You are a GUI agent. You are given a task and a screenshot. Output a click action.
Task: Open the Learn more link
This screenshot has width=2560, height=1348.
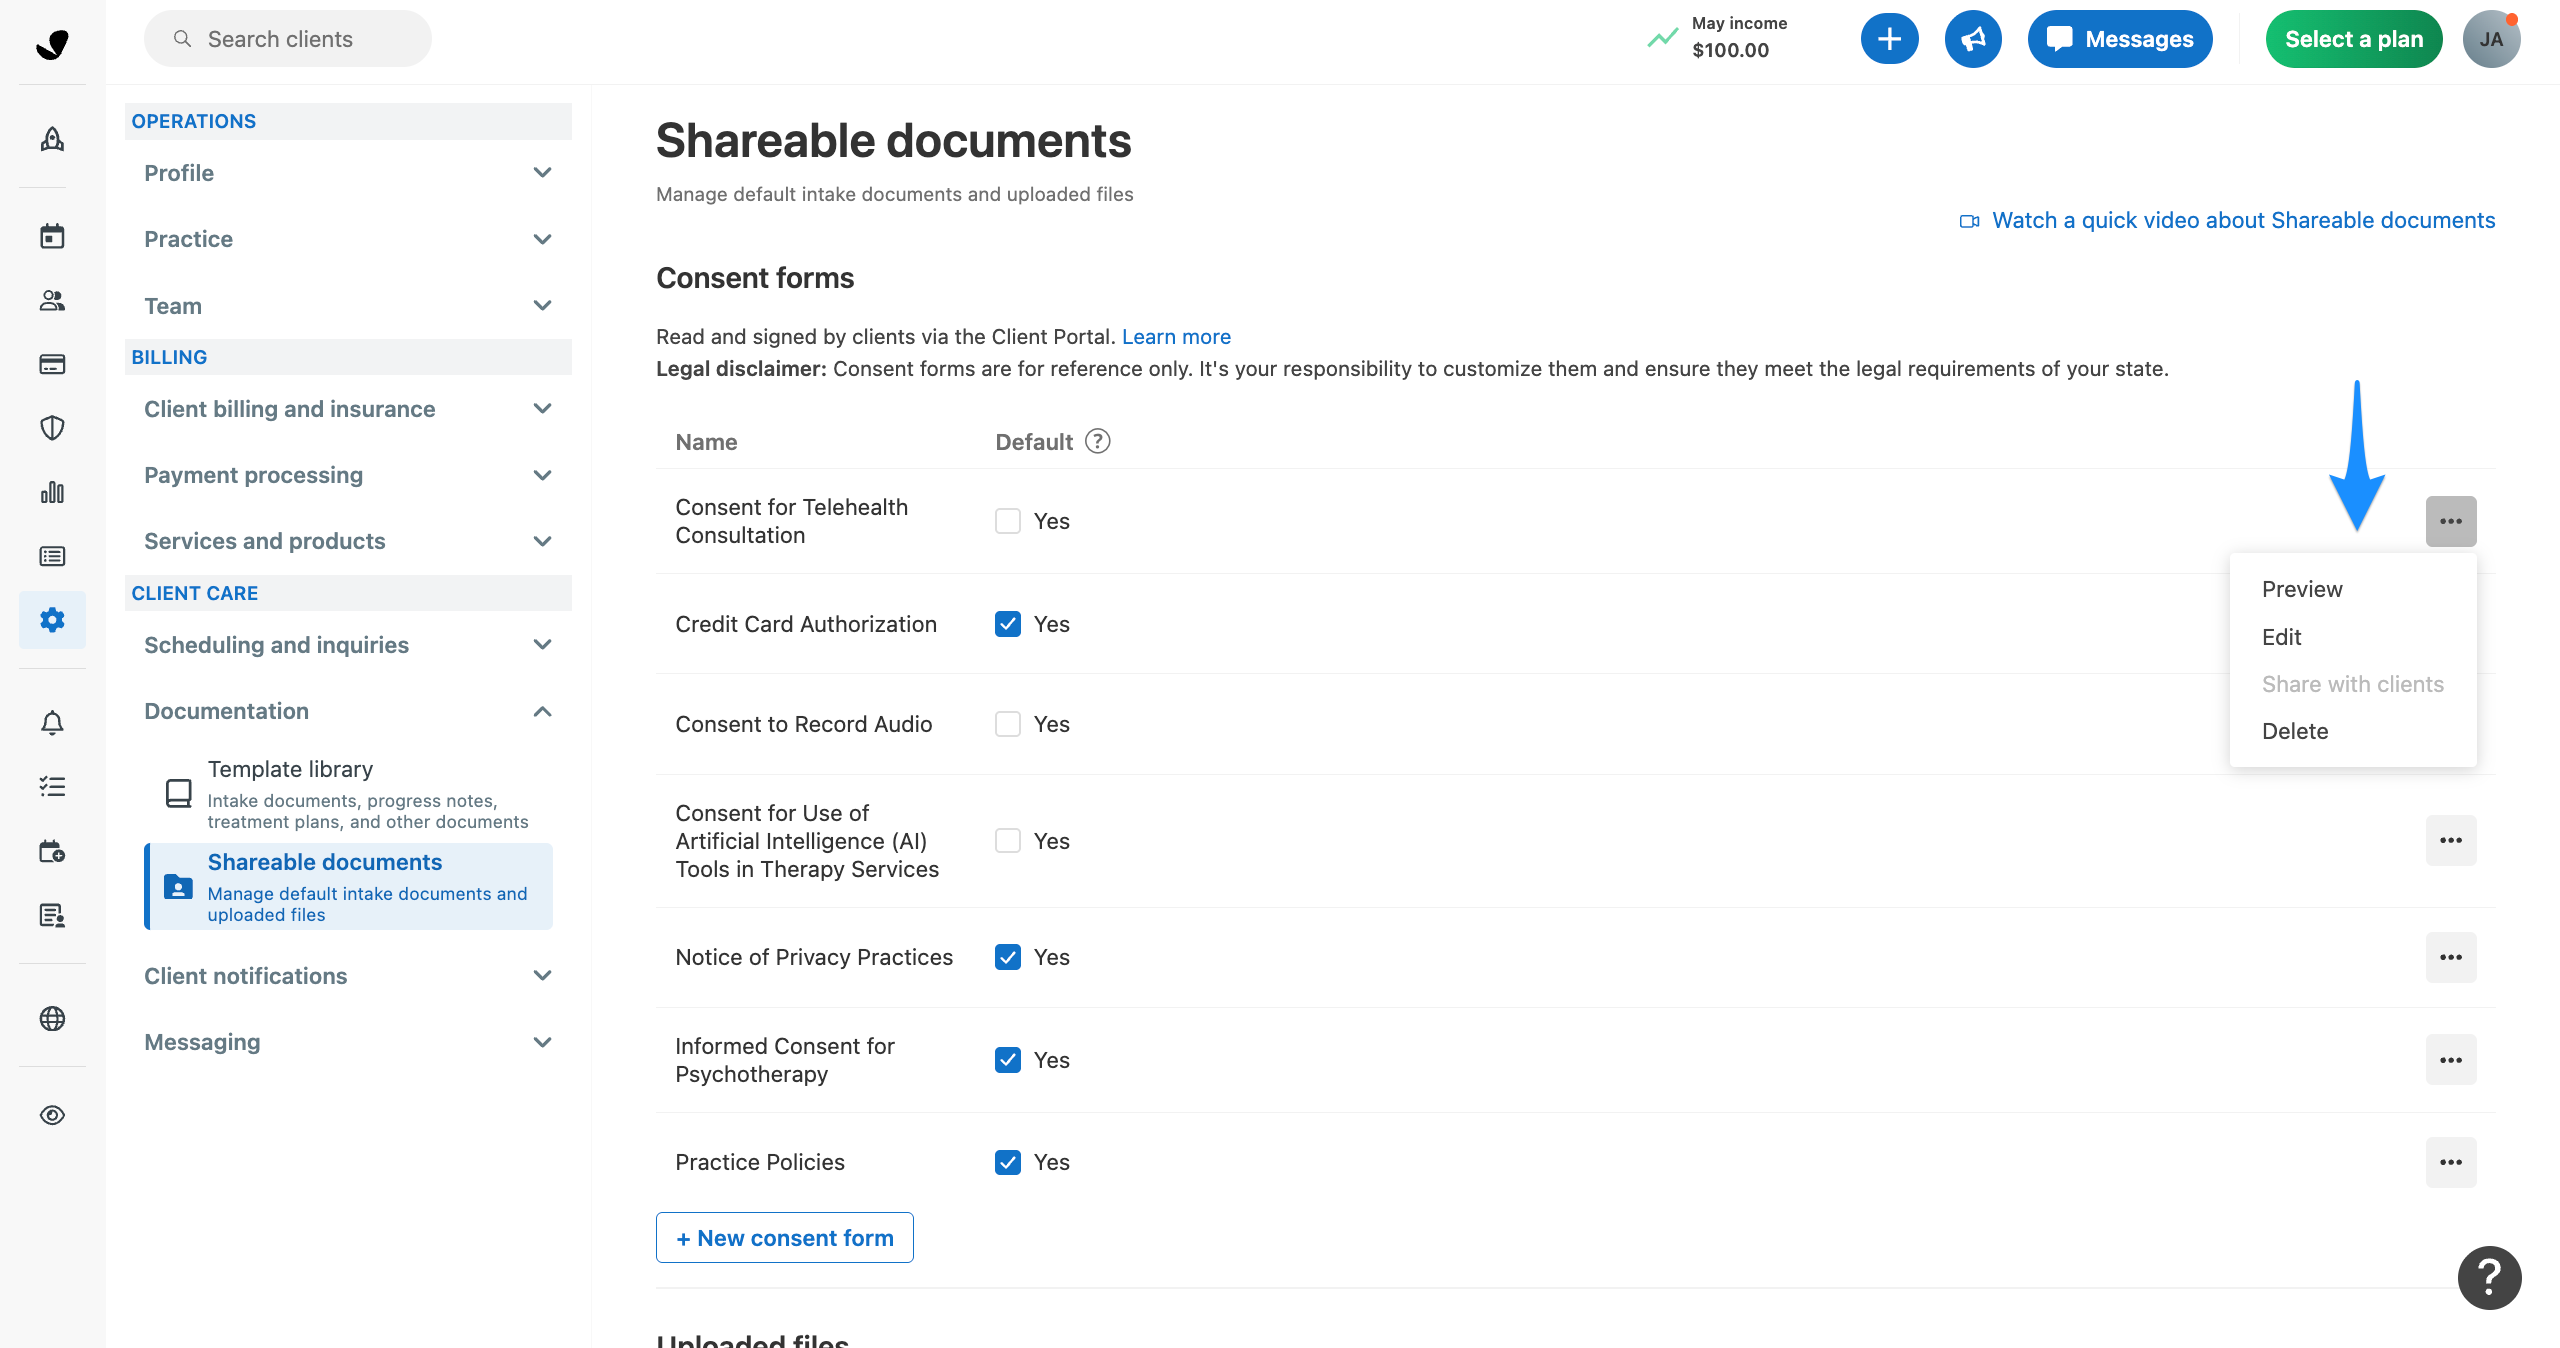coord(1176,337)
